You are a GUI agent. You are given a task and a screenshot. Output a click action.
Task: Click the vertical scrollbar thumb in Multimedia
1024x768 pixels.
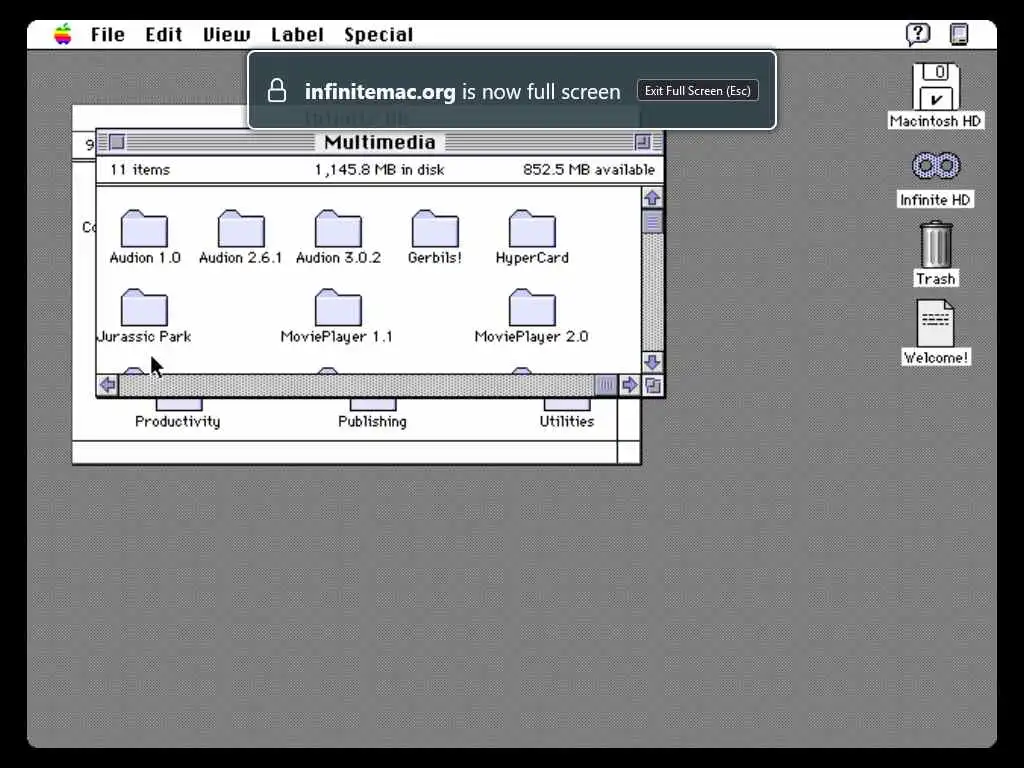point(652,222)
